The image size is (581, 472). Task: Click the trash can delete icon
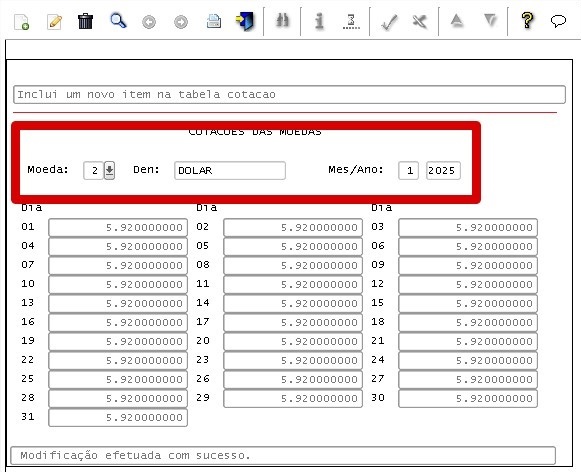pyautogui.click(x=85, y=21)
